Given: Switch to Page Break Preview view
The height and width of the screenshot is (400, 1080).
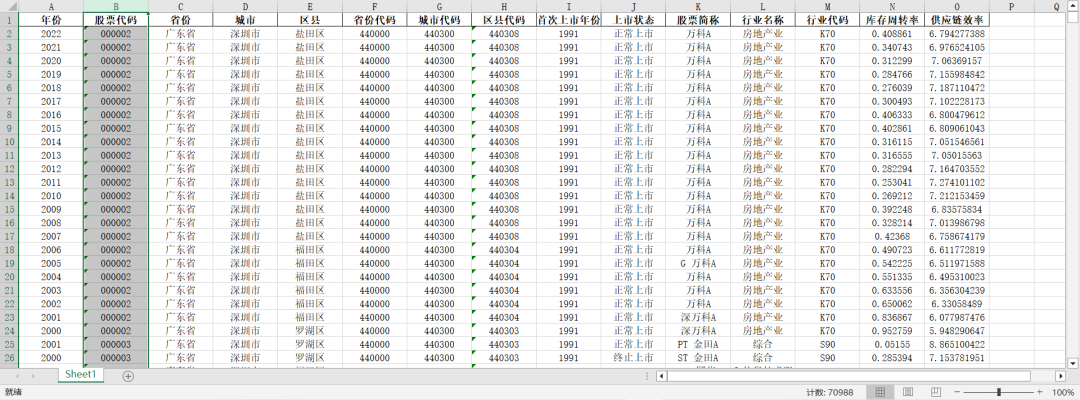Looking at the screenshot, I should pyautogui.click(x=934, y=392).
